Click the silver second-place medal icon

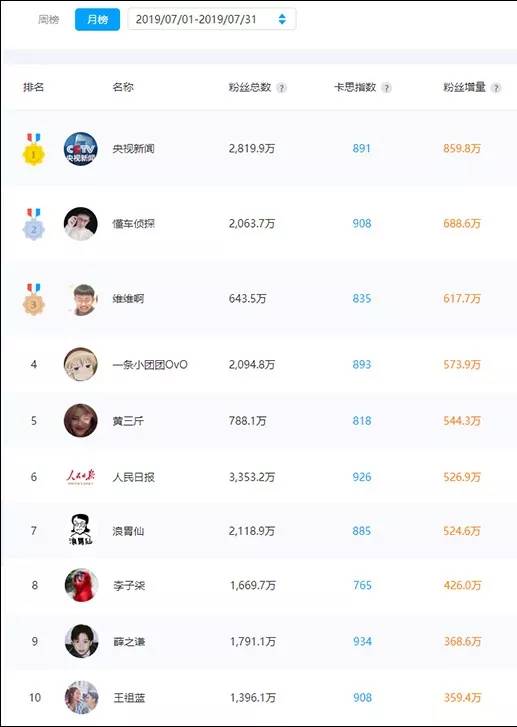click(x=34, y=224)
